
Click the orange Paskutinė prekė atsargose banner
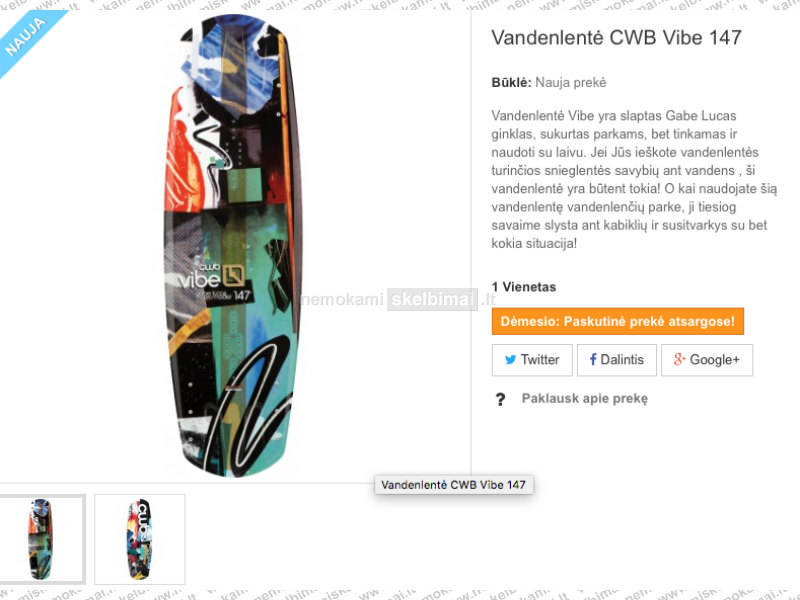click(618, 321)
